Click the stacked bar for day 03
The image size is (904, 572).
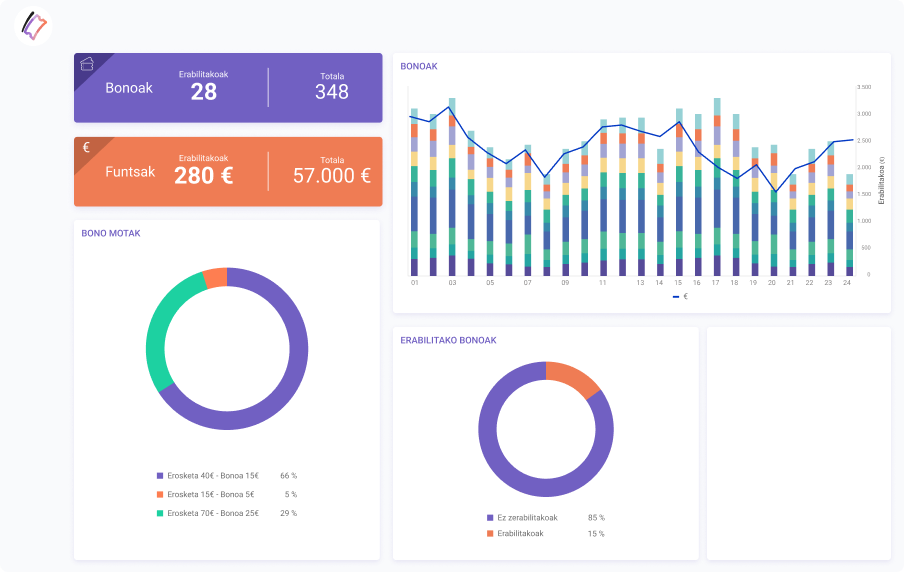[452, 187]
